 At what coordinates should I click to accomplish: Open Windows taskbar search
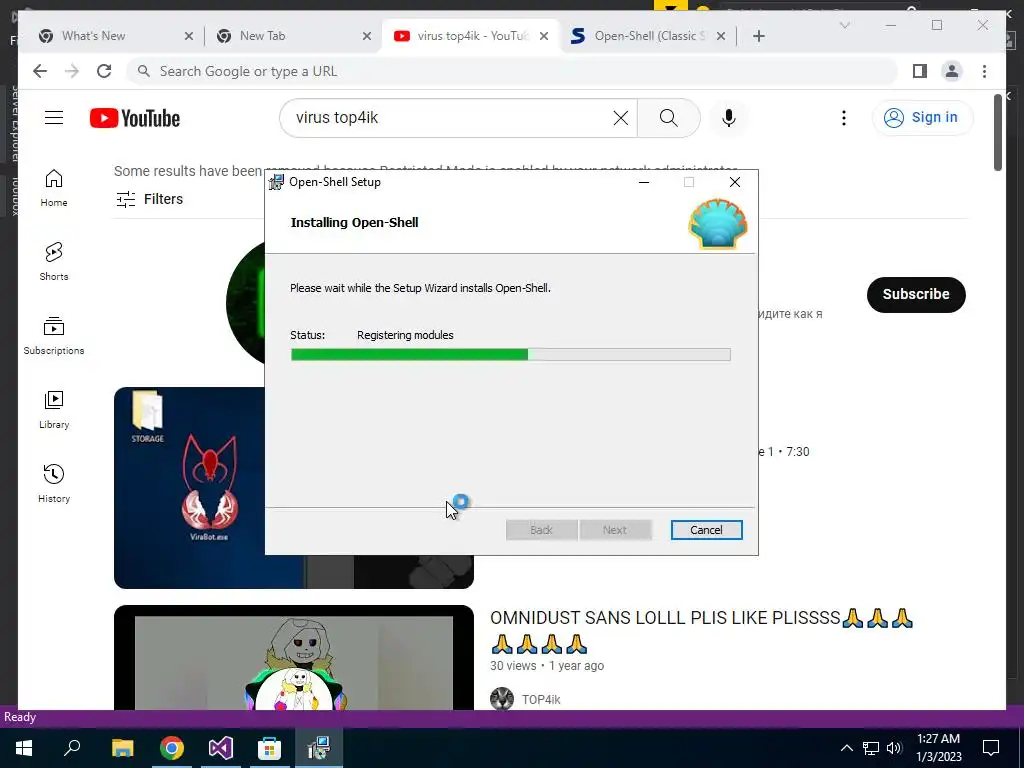[72, 748]
